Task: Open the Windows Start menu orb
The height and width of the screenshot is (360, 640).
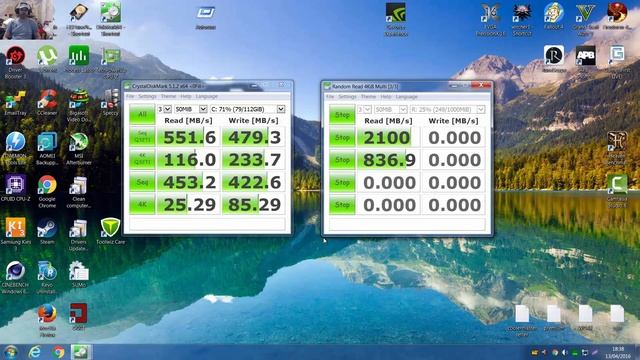Action: point(10,352)
